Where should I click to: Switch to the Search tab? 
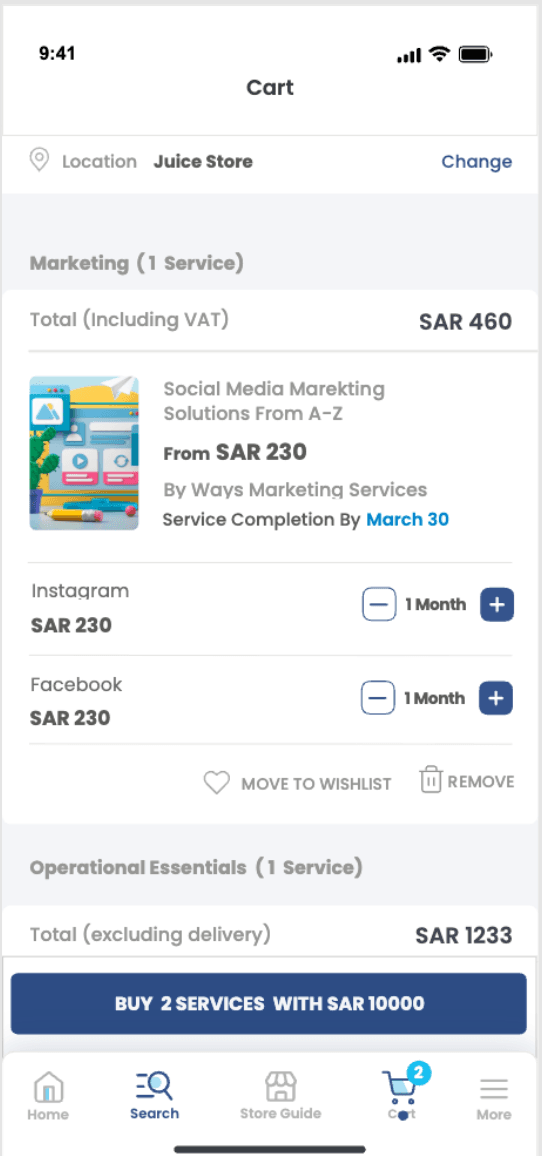point(154,1096)
